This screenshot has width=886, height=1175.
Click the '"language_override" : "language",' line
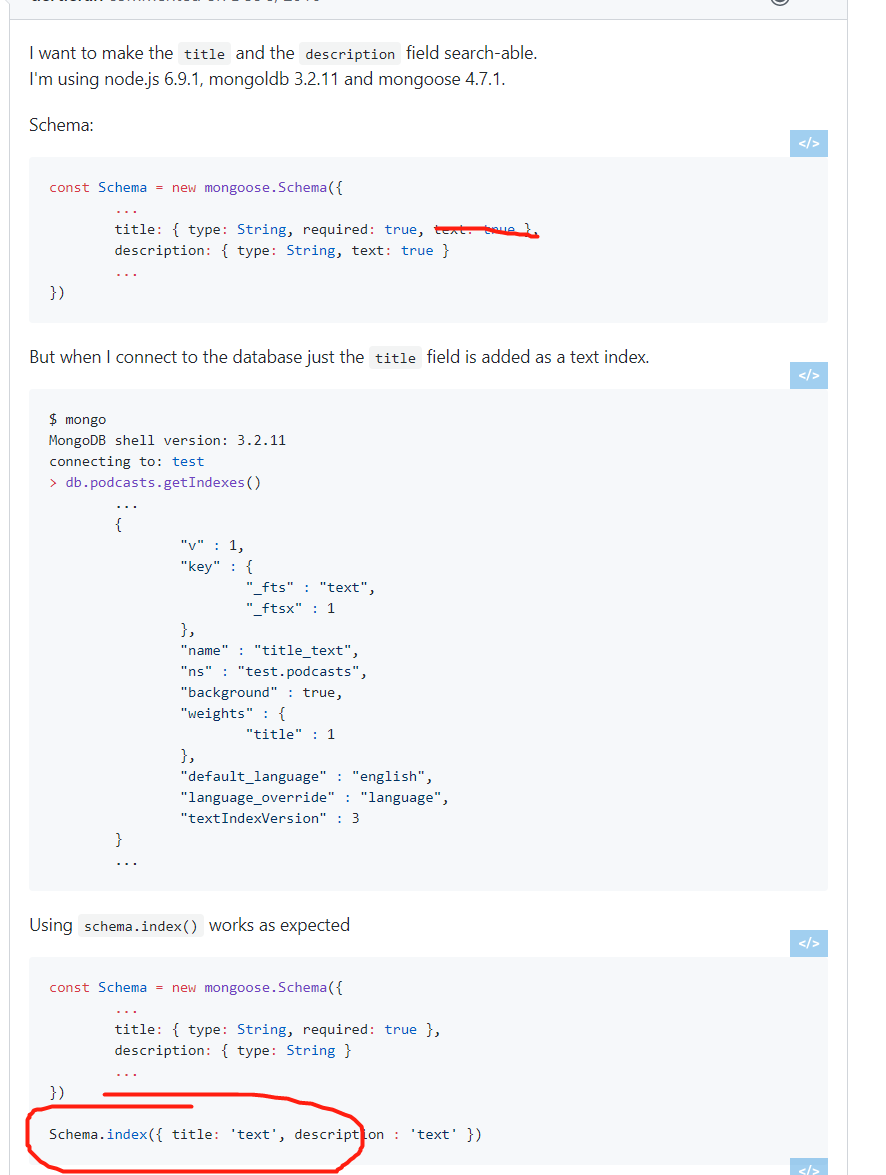click(314, 797)
